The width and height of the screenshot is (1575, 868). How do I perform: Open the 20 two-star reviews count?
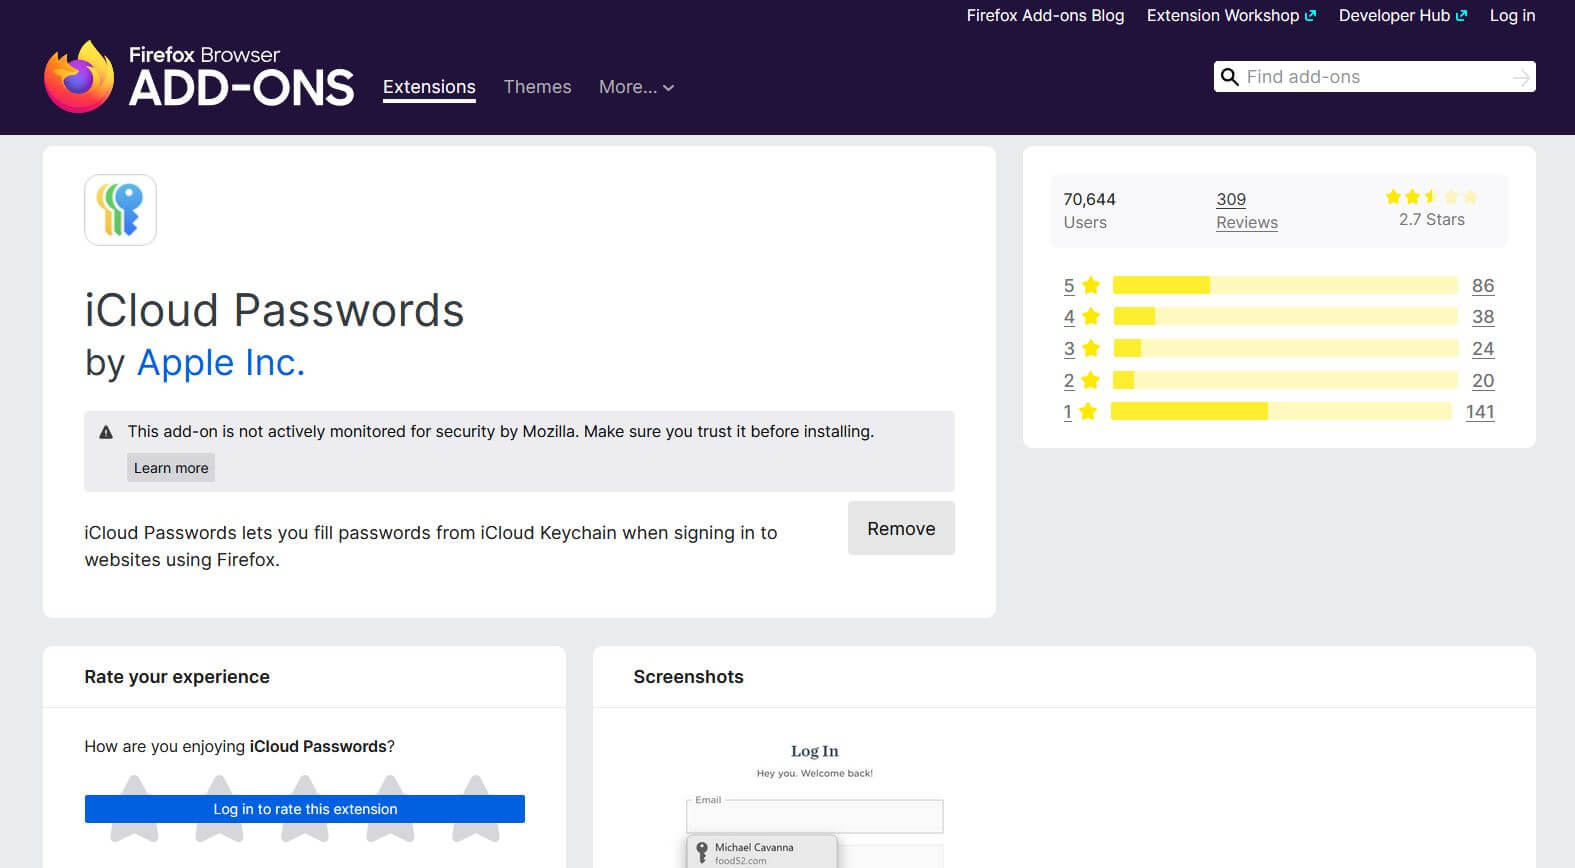pos(1483,381)
